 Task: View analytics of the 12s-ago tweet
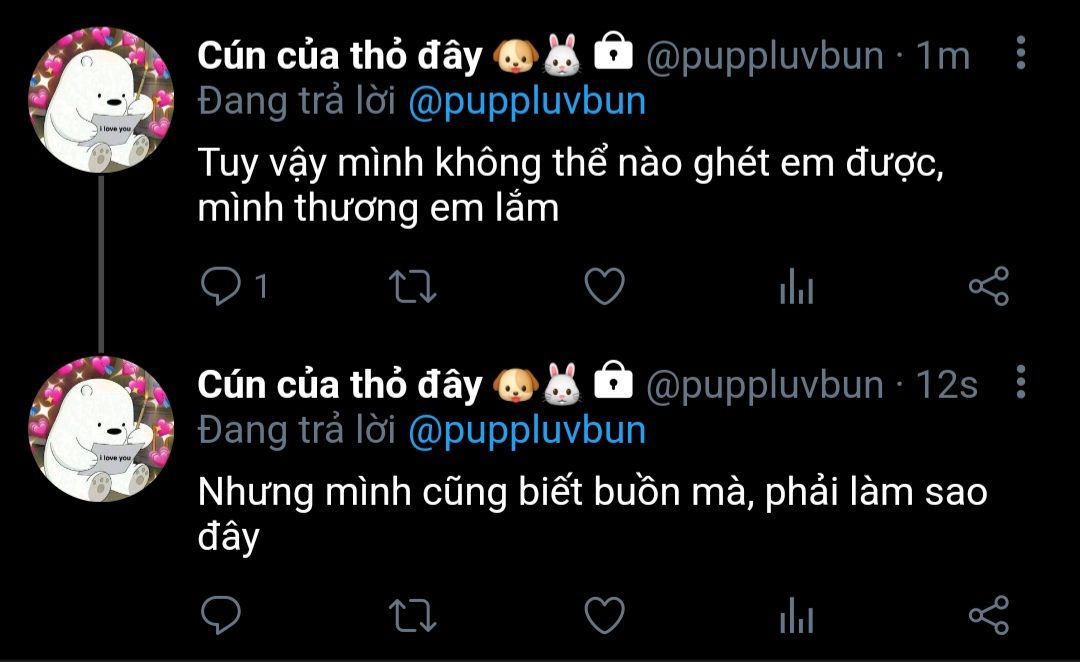[x=796, y=614]
